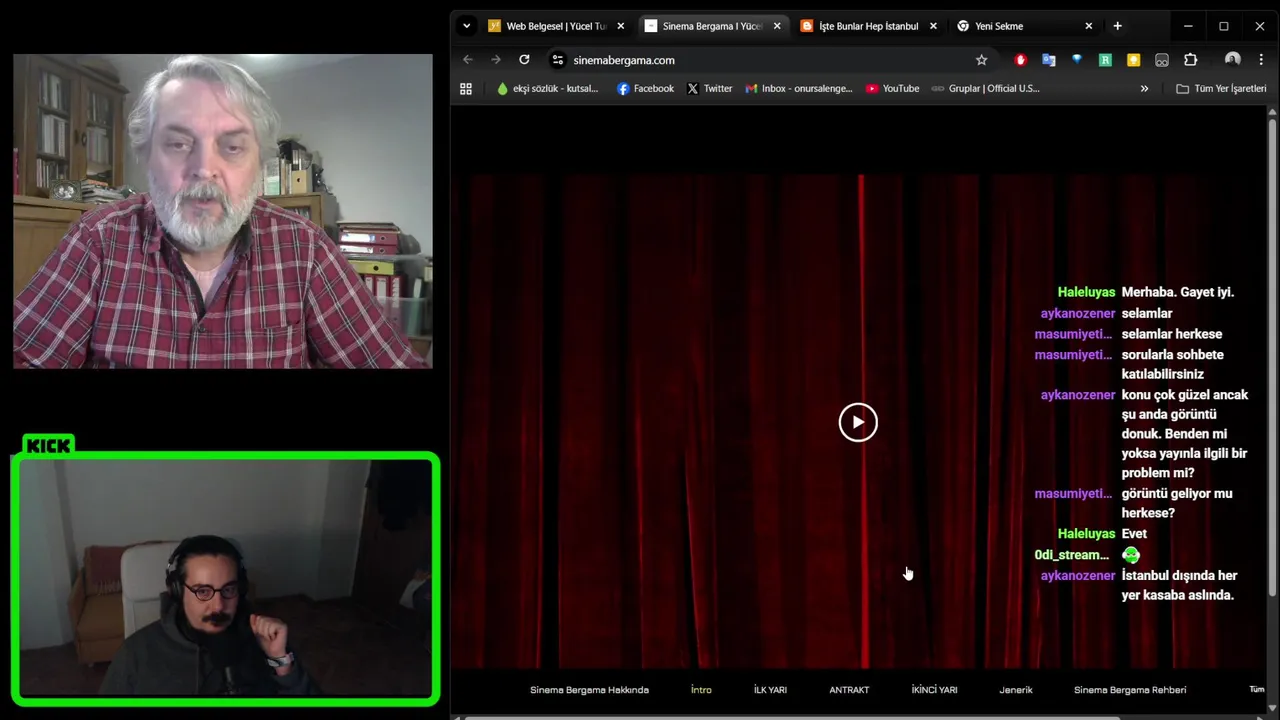Screen dimensions: 1280x720
Task: Close the Sinema Bergama tab
Action: [777, 26]
